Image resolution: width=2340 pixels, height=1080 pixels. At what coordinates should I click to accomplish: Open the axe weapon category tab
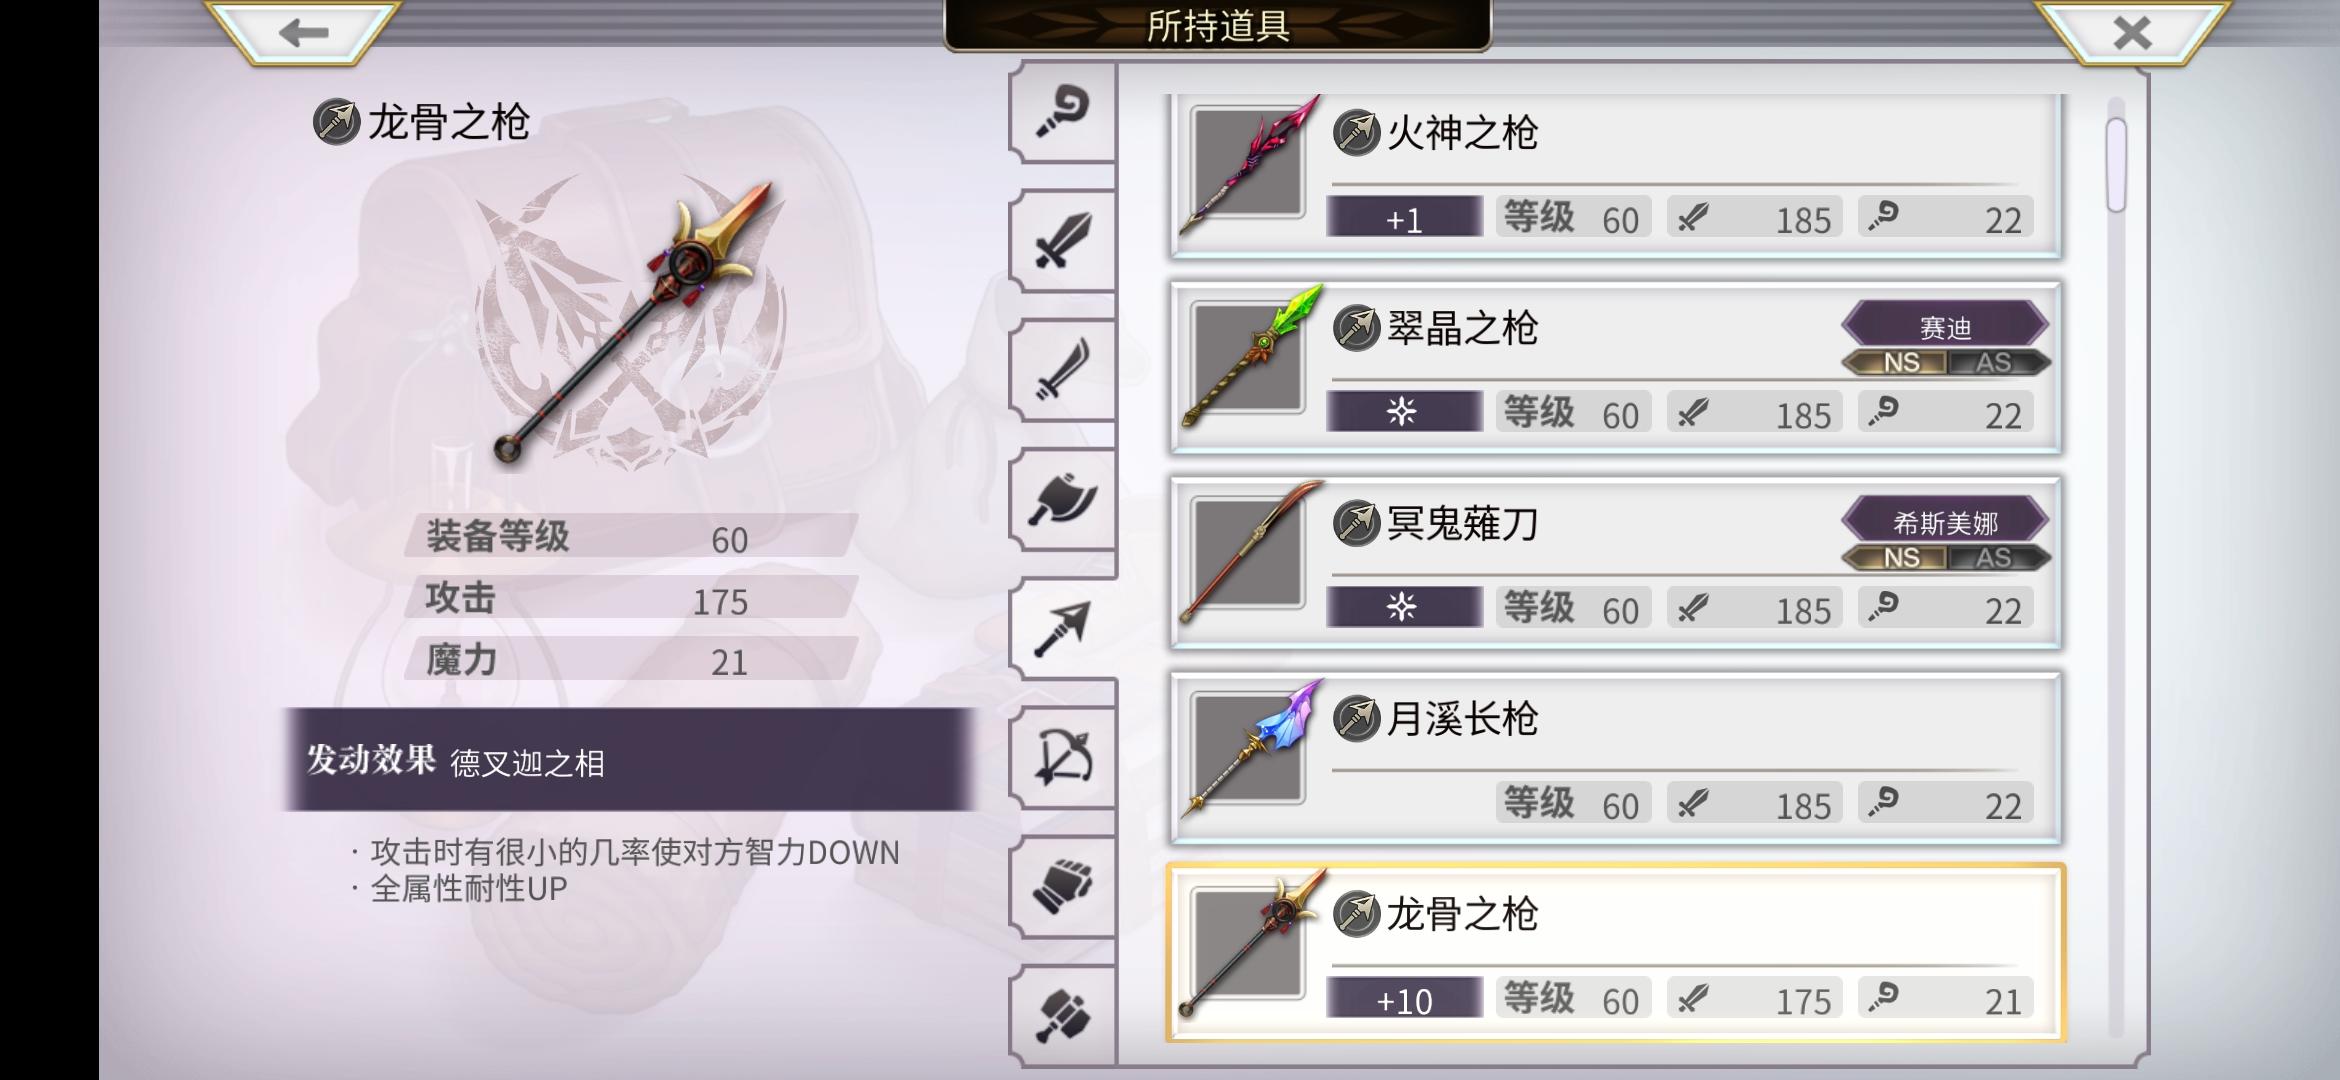(x=1062, y=499)
